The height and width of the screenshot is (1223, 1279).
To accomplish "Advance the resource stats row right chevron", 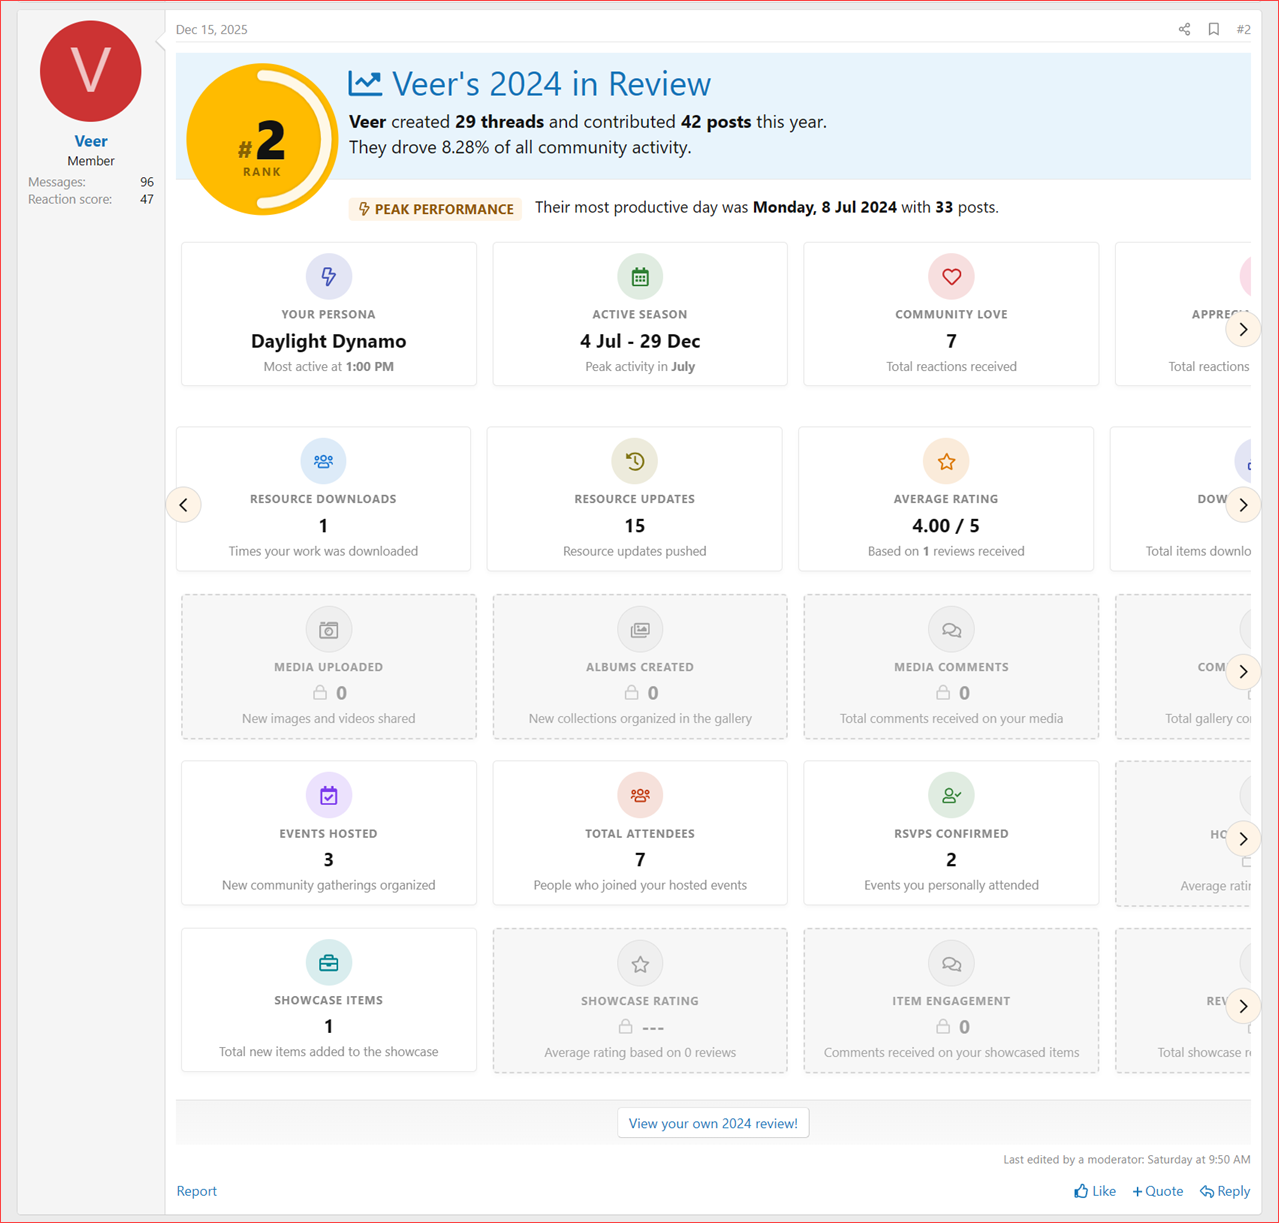I will tap(1243, 505).
